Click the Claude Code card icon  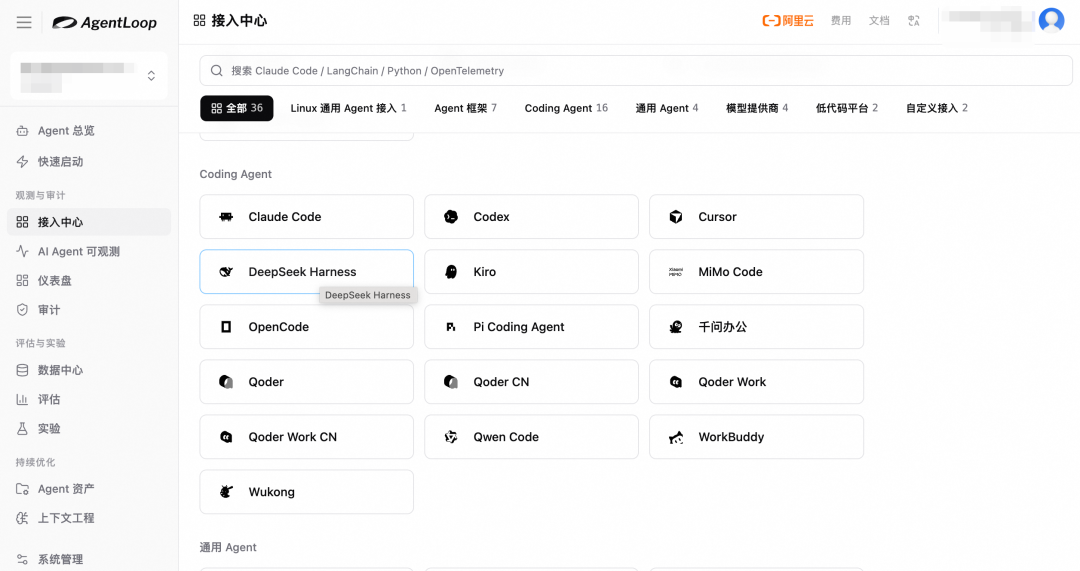click(226, 217)
